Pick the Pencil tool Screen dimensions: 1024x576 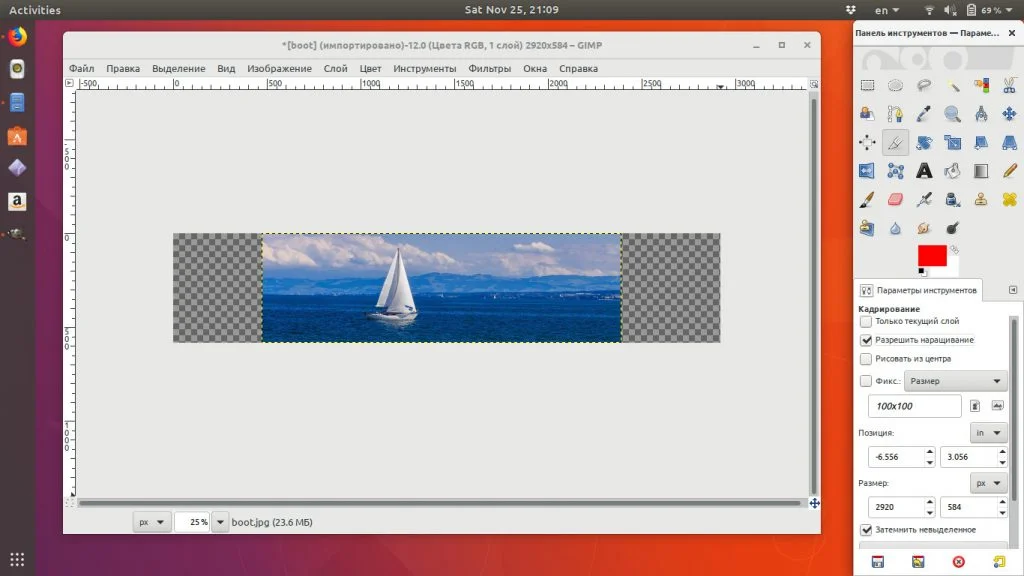click(x=1010, y=171)
